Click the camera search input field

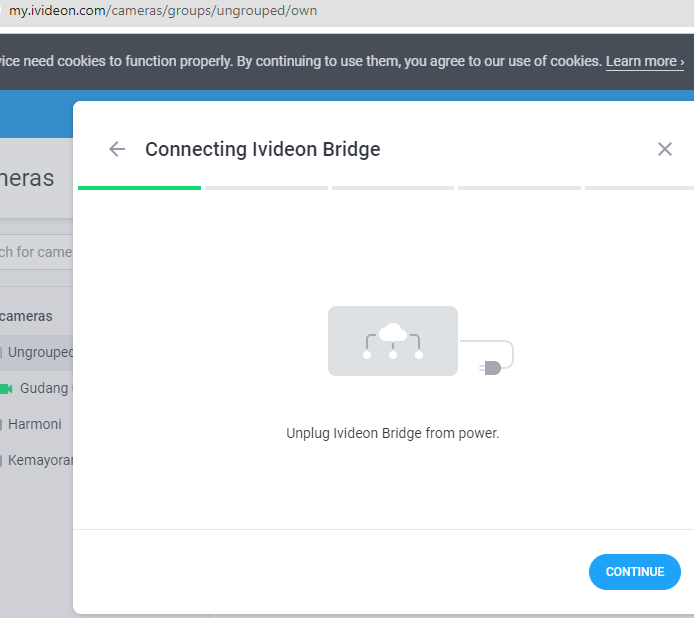[x=36, y=252]
